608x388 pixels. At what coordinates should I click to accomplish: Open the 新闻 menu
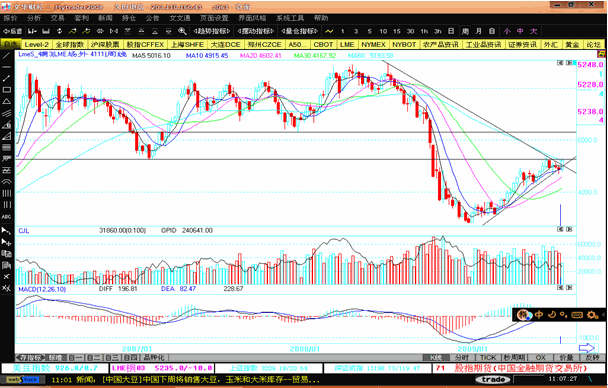[x=105, y=18]
